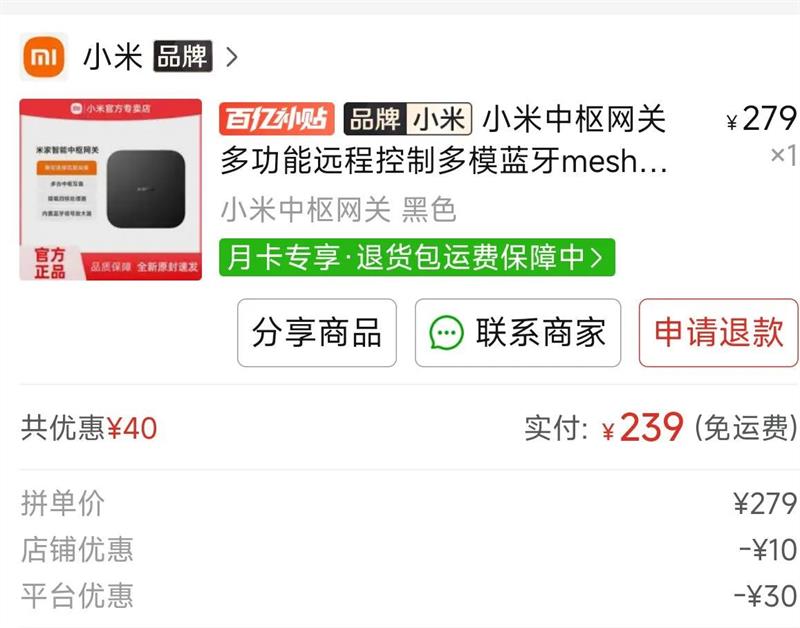Open the 小米中枢网关 product title
Viewport: 800px width, 628px height.
444,140
